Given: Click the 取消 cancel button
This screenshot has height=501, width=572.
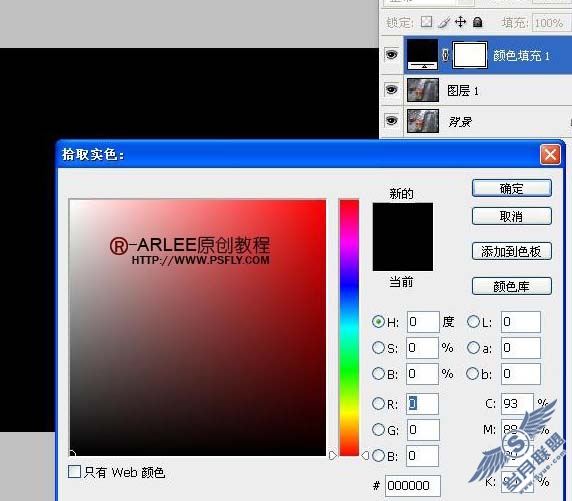Looking at the screenshot, I should pos(511,216).
